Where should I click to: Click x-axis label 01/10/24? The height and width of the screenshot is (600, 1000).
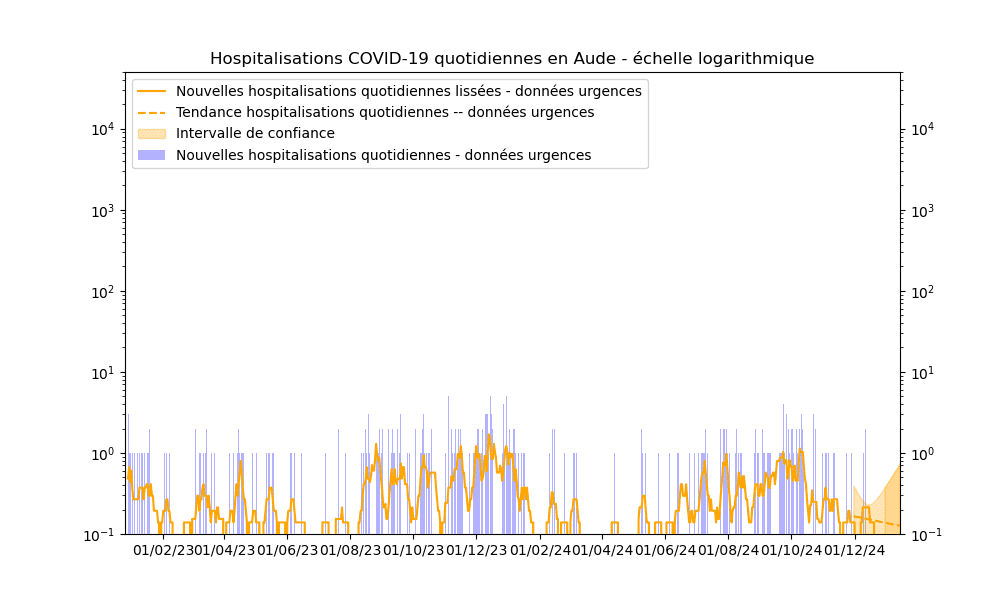[791, 550]
